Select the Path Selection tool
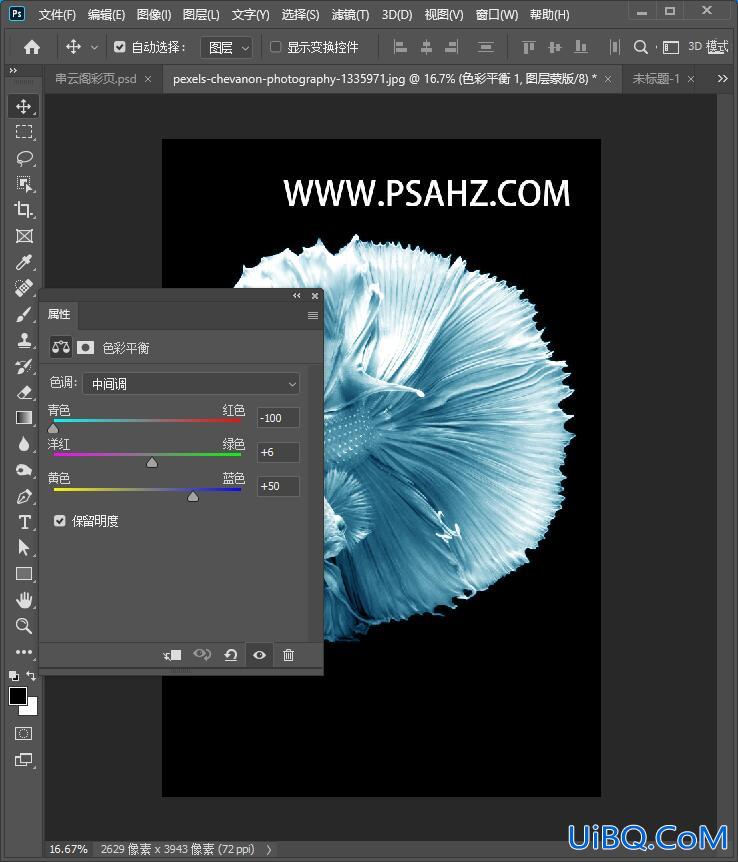The image size is (738, 862). [x=23, y=548]
